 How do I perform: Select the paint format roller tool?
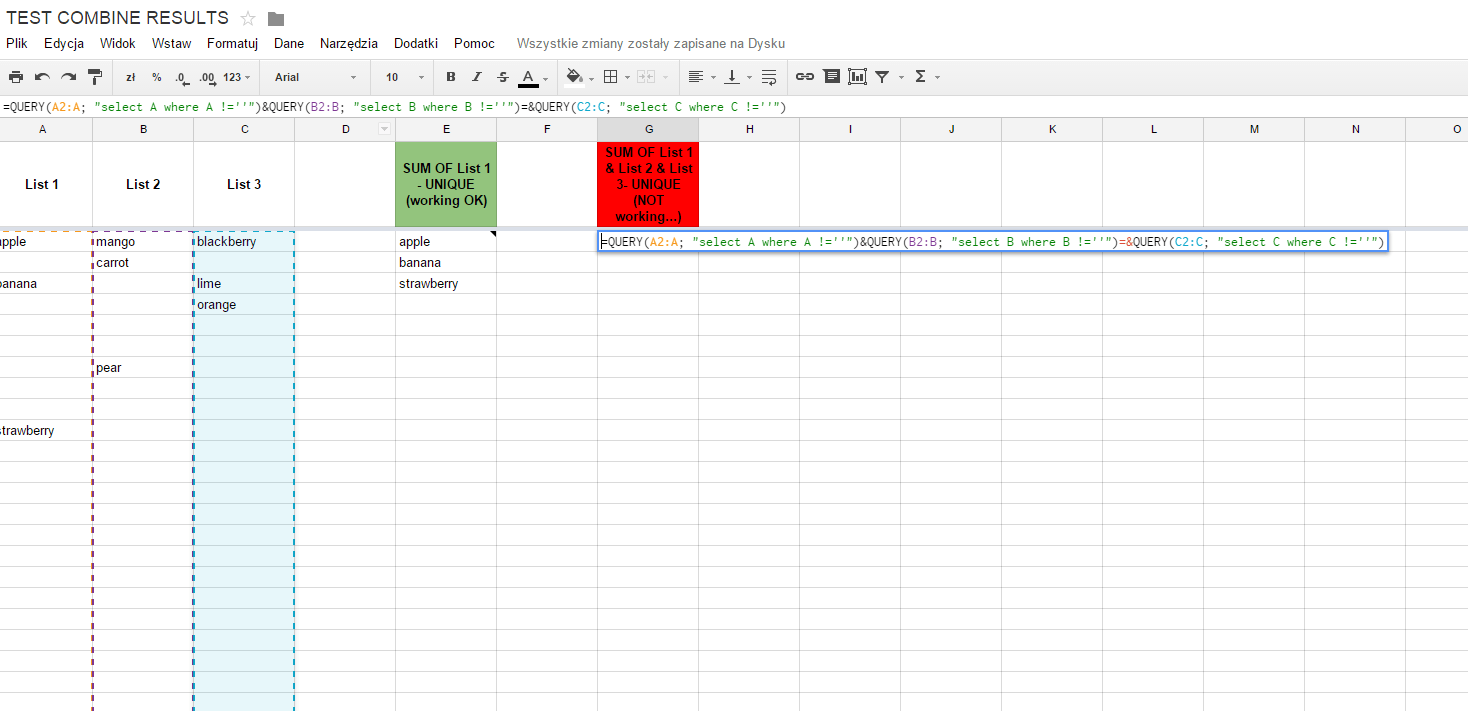coord(95,77)
